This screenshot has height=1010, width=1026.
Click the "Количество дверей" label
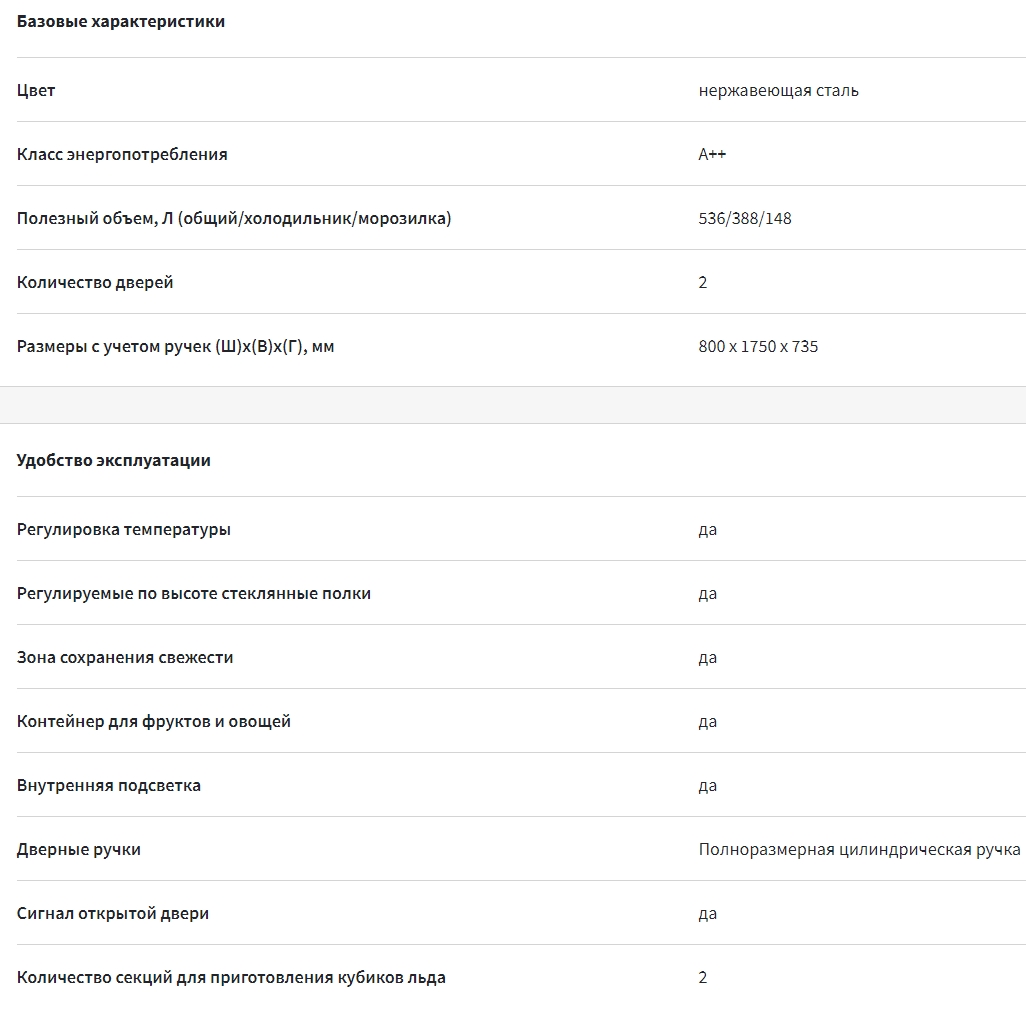[x=95, y=283]
